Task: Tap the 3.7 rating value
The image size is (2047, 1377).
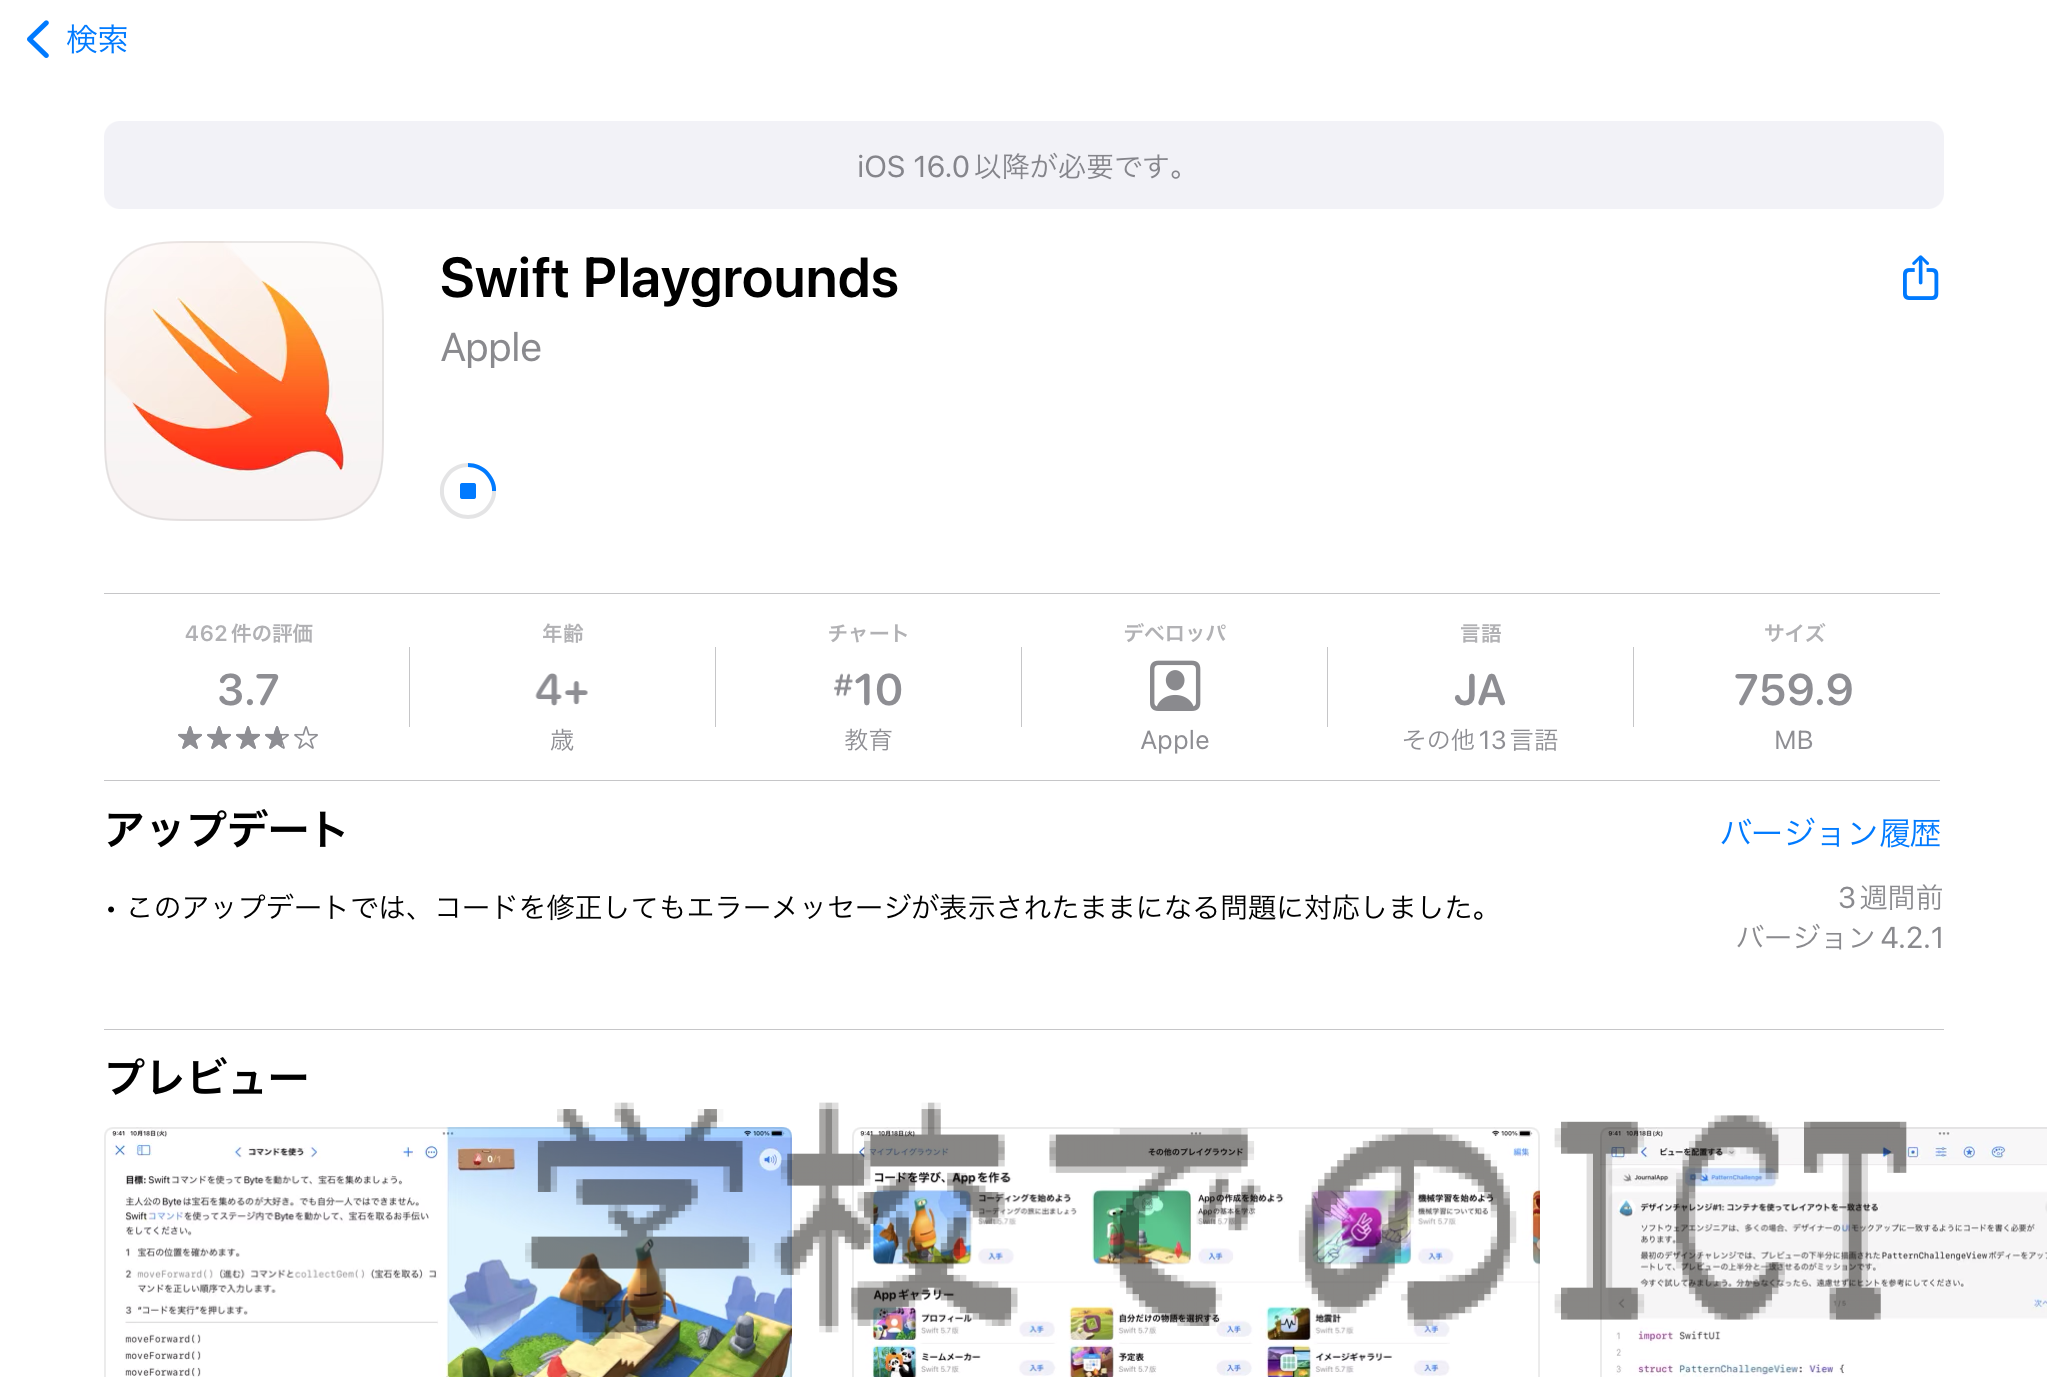Action: [249, 689]
